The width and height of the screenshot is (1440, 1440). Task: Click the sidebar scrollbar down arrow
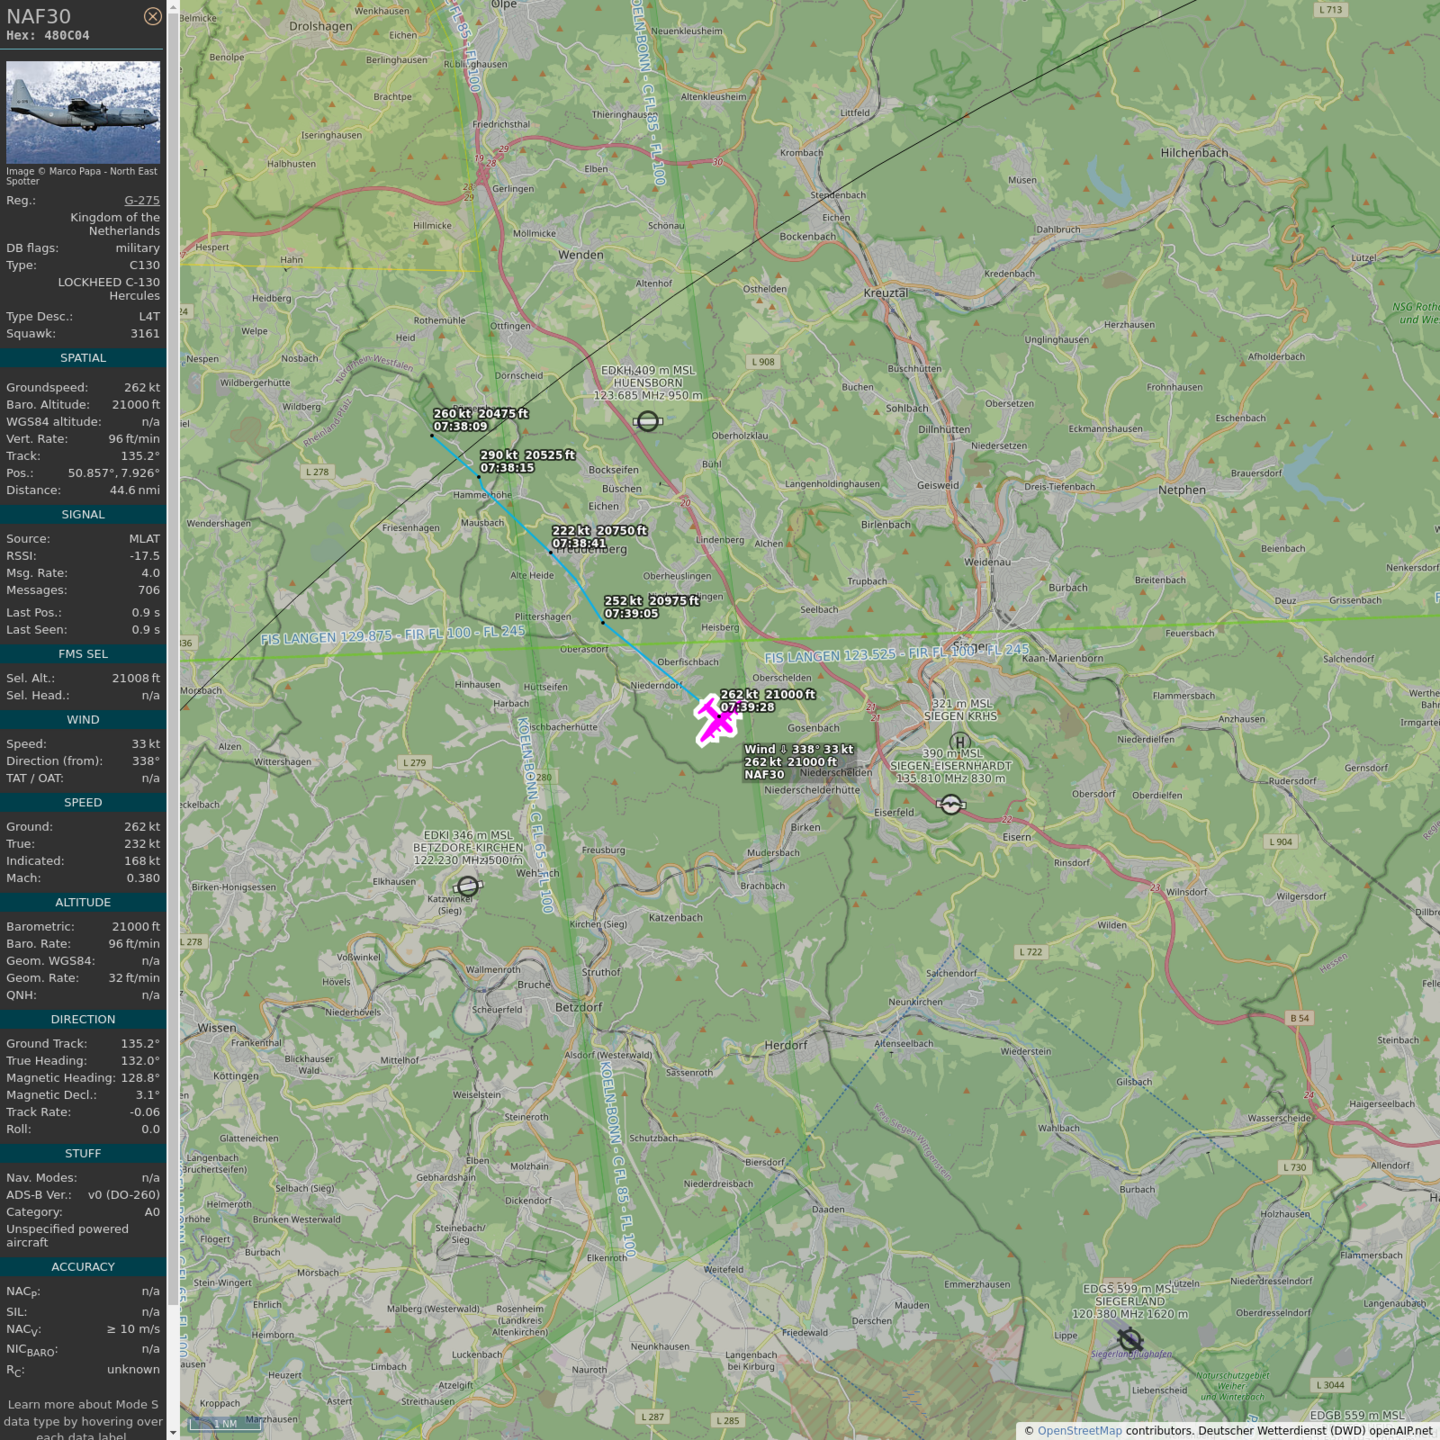[173, 1433]
